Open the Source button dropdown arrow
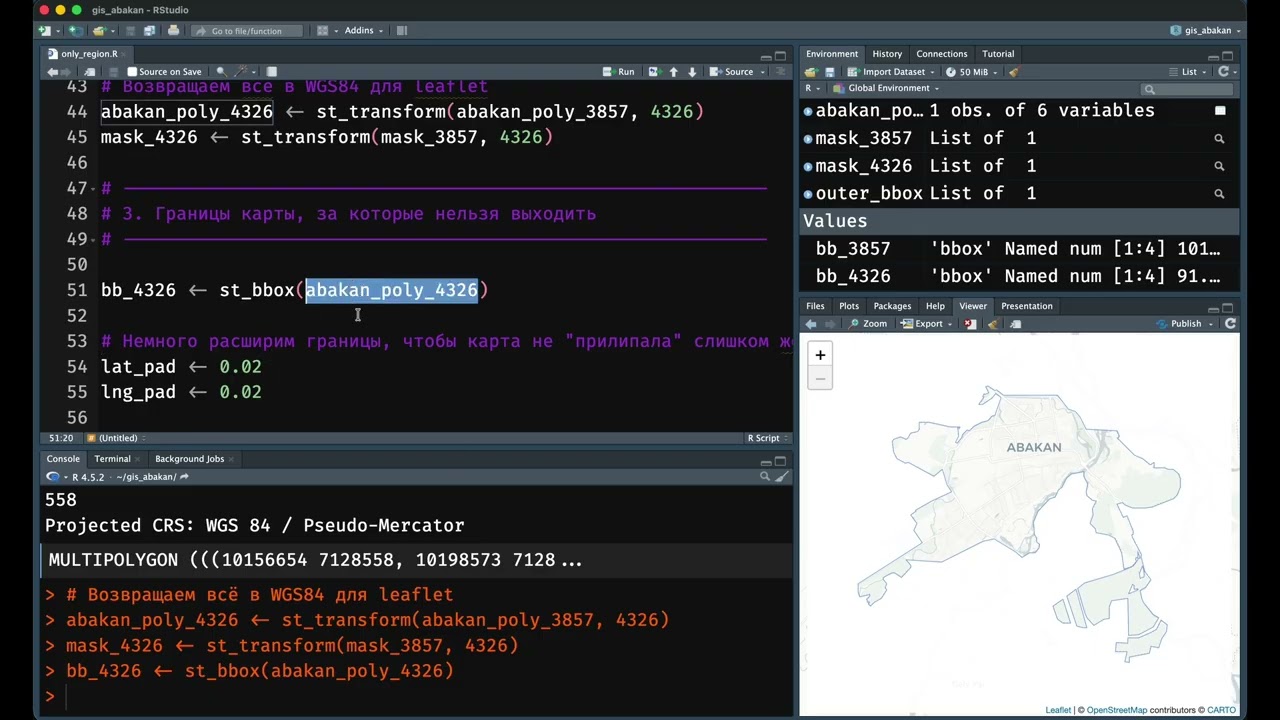Image resolution: width=1280 pixels, height=720 pixels. tap(760, 72)
